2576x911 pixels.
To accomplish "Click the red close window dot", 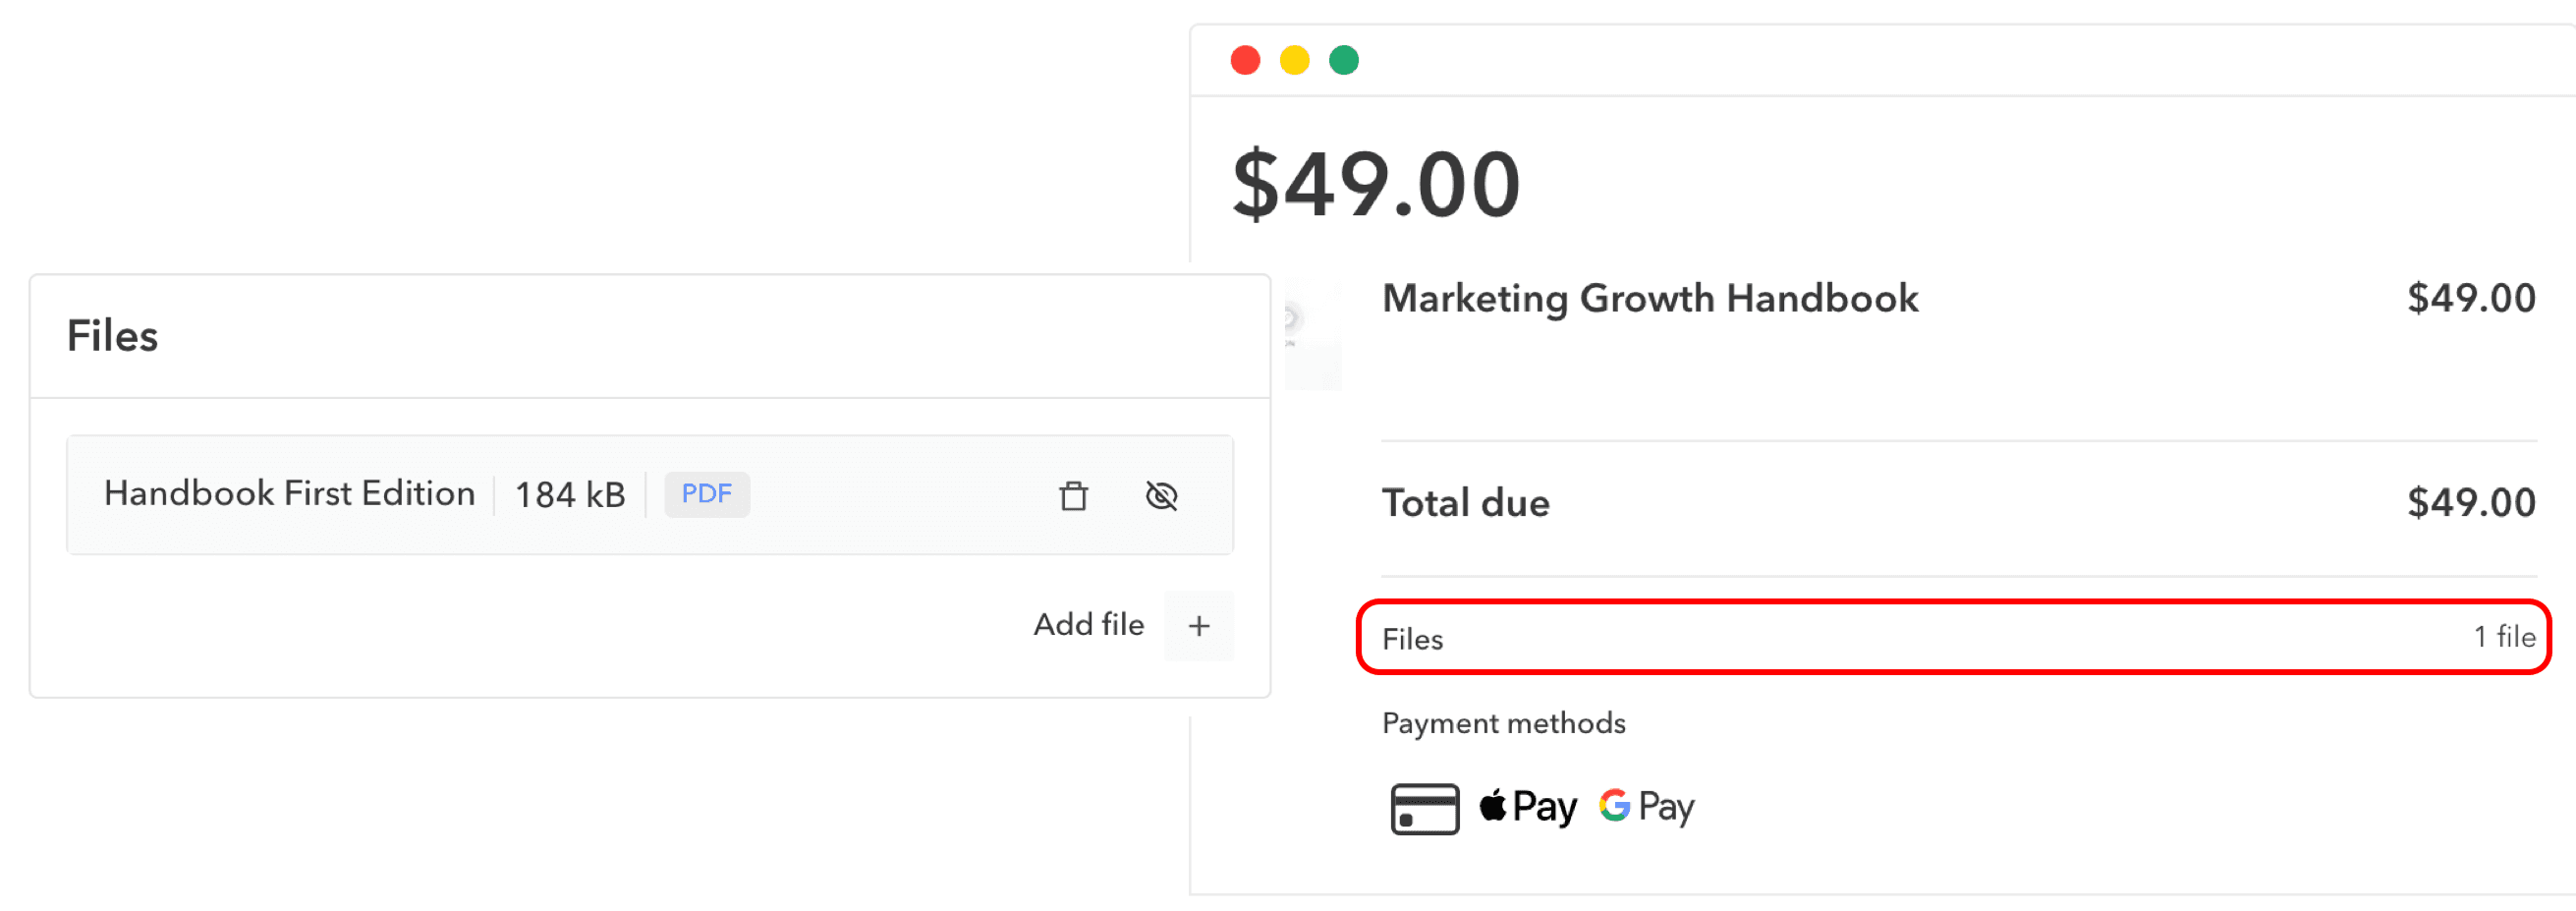I will [1245, 60].
